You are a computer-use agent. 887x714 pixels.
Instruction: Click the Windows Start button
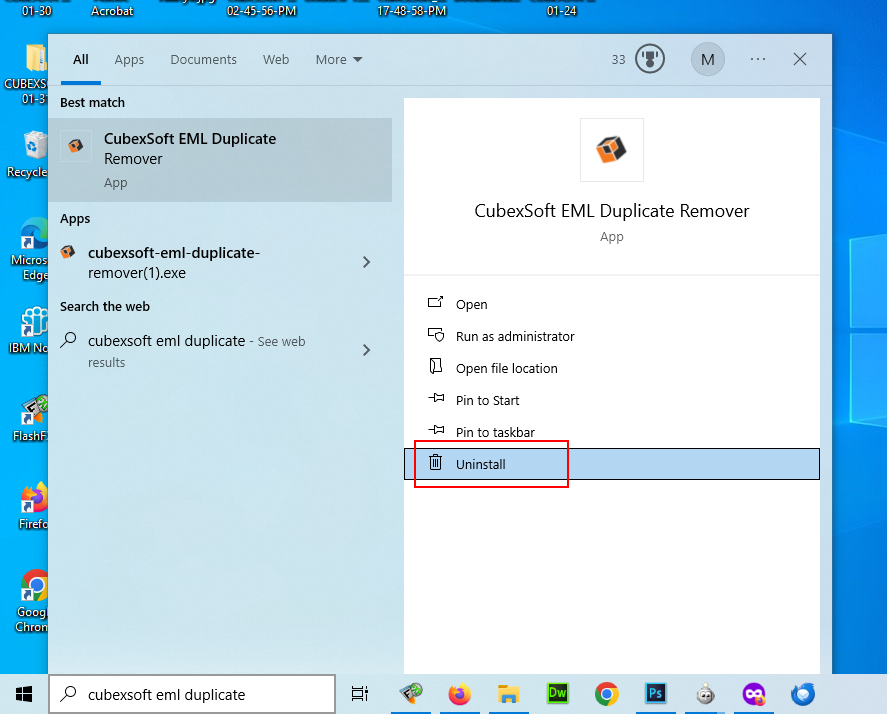[x=24, y=694]
